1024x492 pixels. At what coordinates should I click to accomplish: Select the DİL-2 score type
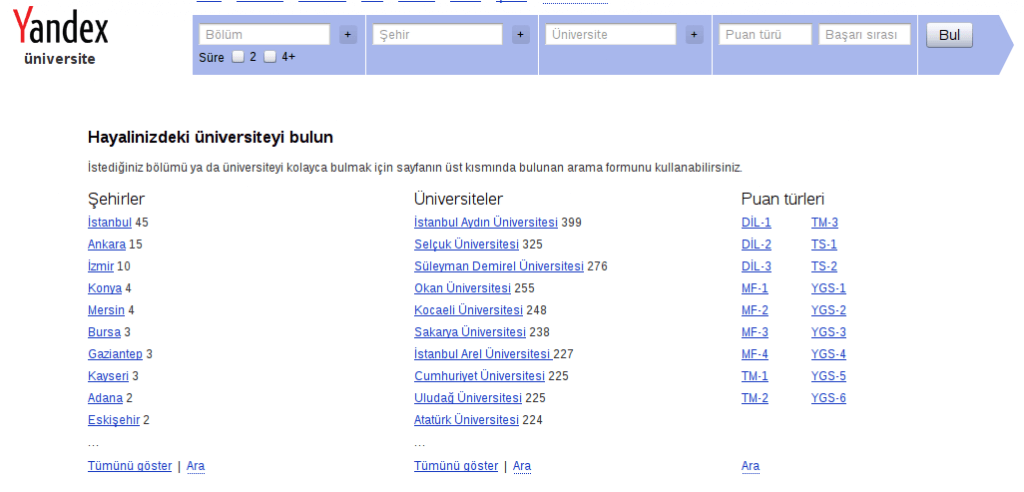coord(756,244)
